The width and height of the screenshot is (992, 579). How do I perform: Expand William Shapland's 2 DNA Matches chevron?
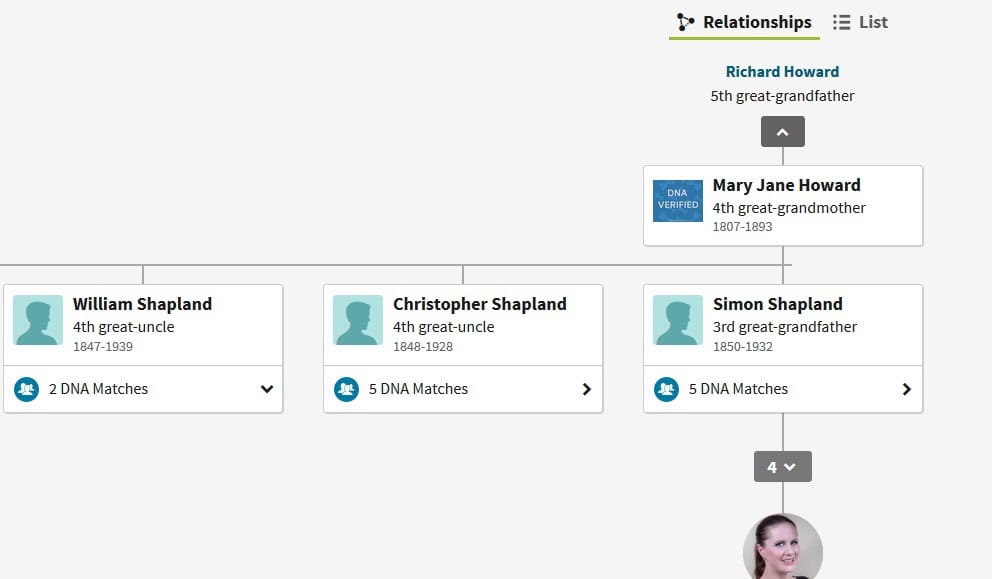267,389
